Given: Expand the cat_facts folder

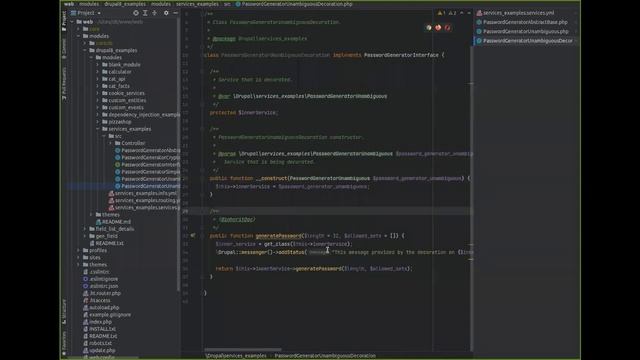Looking at the screenshot, I should click(98, 86).
